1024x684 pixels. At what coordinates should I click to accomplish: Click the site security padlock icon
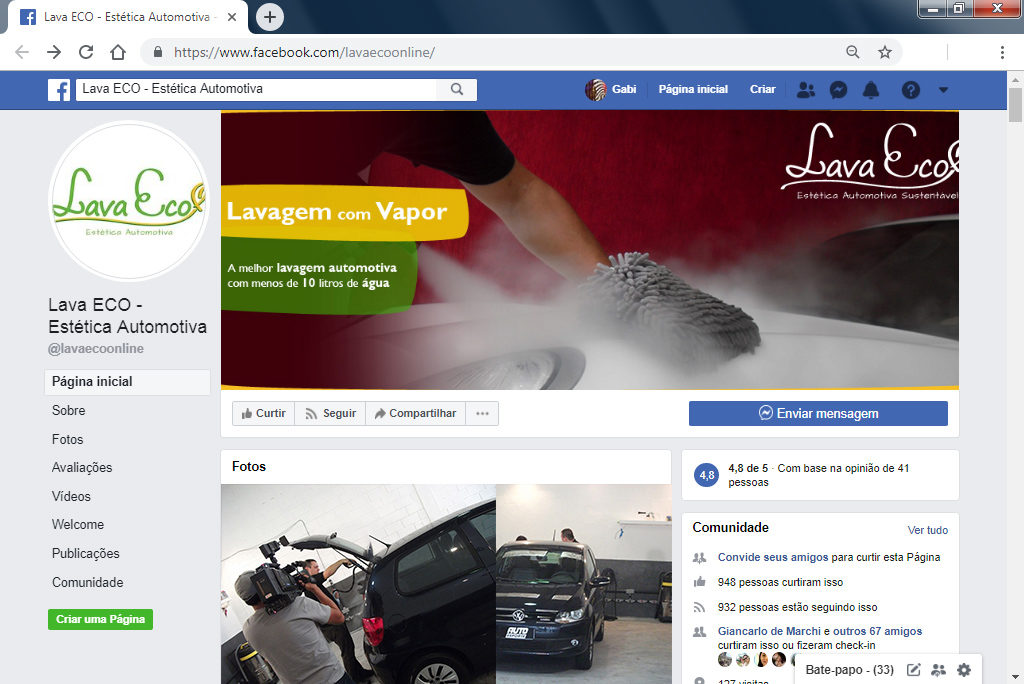pos(157,52)
